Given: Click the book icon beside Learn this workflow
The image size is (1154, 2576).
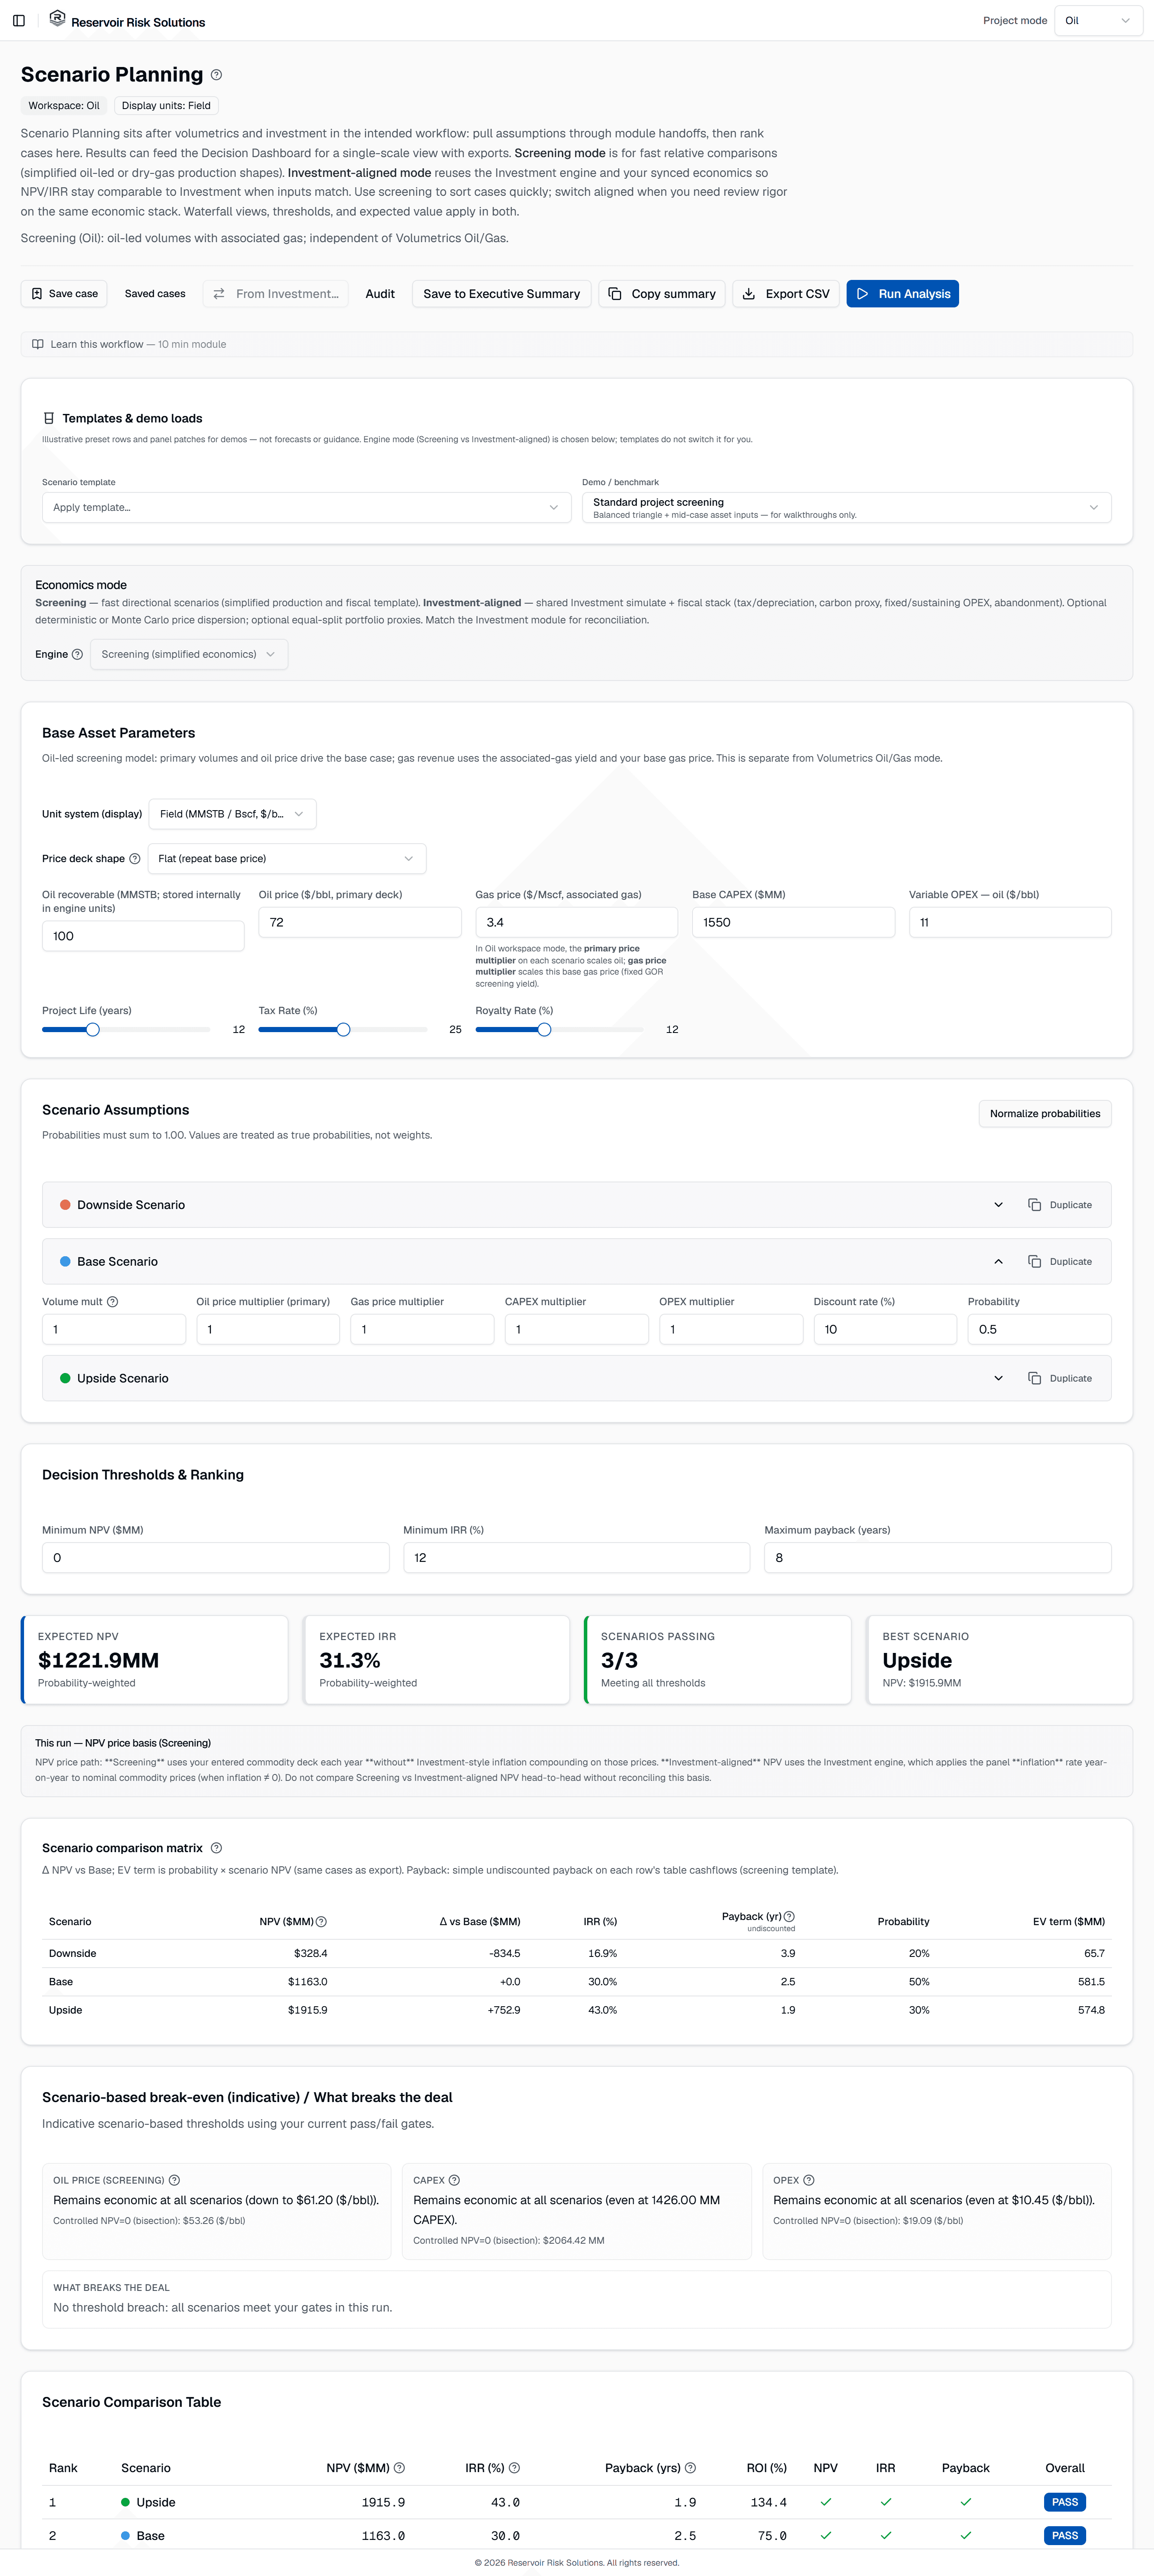Looking at the screenshot, I should coord(38,344).
